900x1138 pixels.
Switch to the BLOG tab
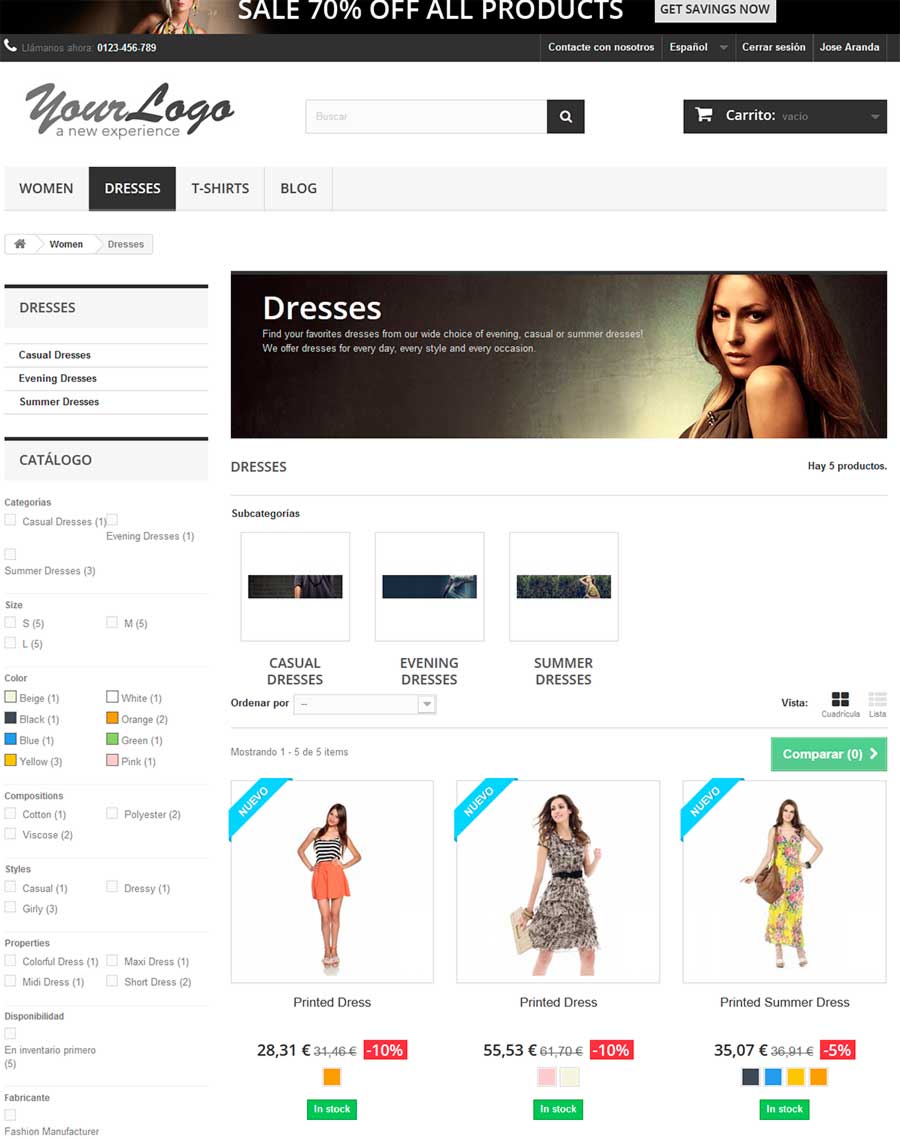[297, 188]
